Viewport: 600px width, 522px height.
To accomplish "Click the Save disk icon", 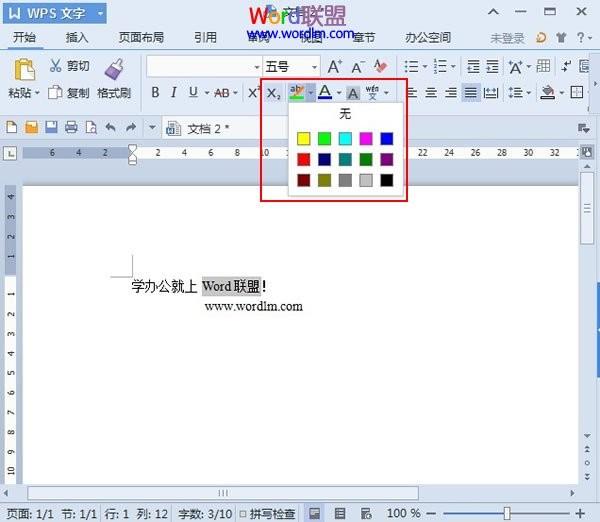I will pos(51,127).
